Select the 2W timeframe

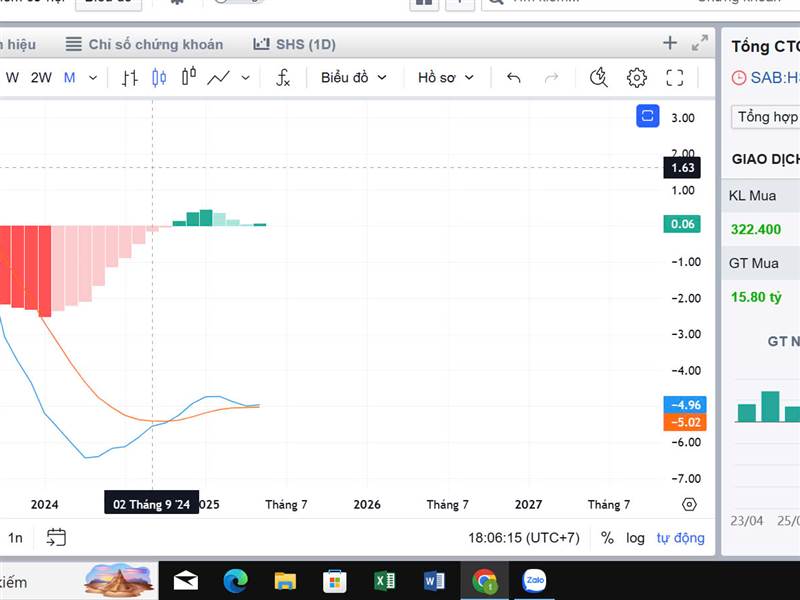click(41, 78)
